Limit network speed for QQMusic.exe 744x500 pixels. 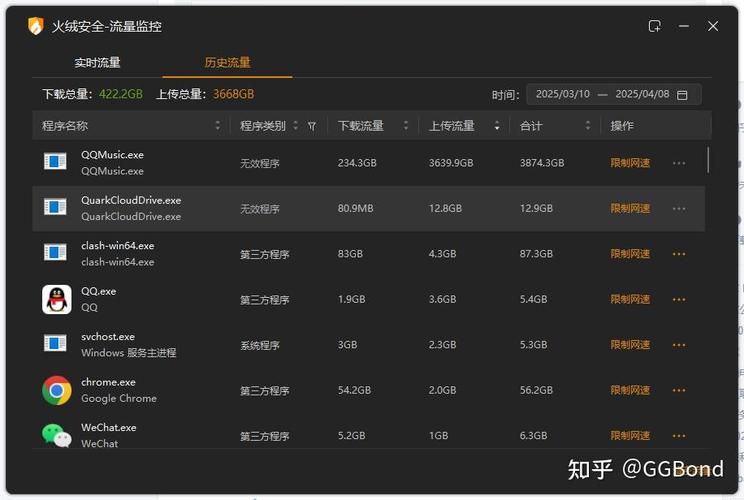pyautogui.click(x=630, y=163)
